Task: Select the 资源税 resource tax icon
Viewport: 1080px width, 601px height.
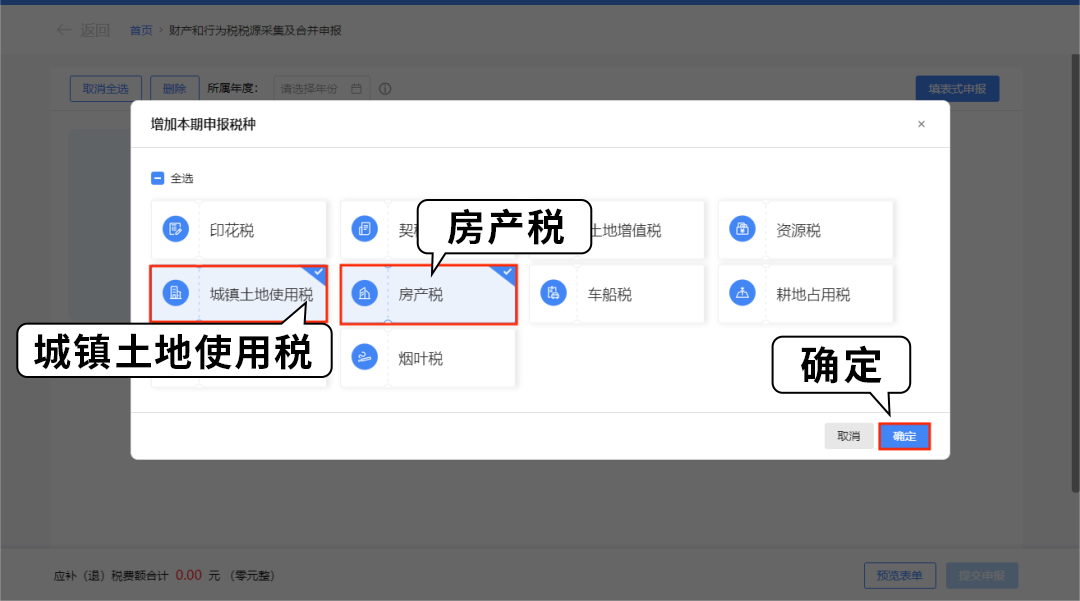Action: (742, 230)
